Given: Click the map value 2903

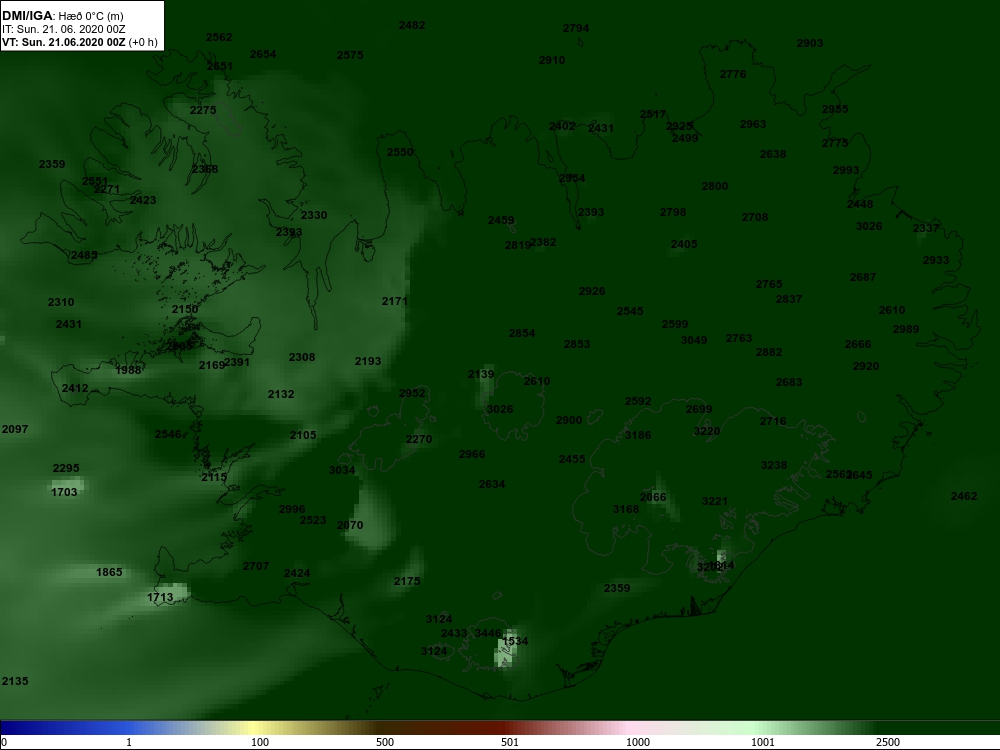Looking at the screenshot, I should click(x=809, y=43).
